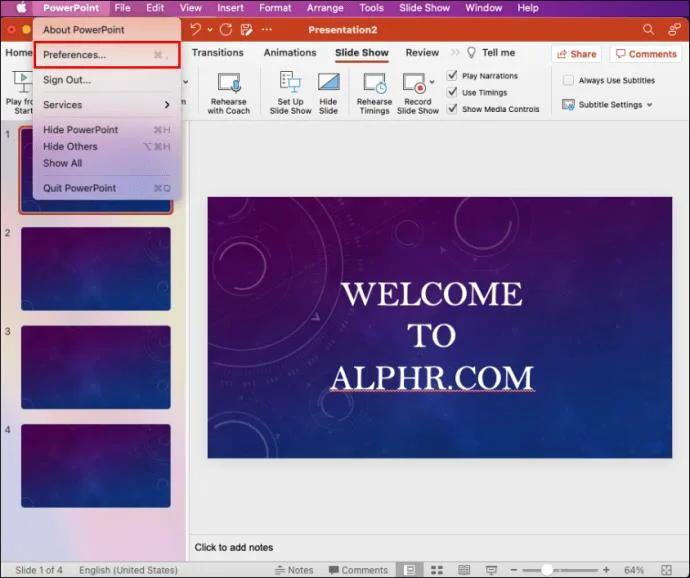Click the Share button

[576, 54]
